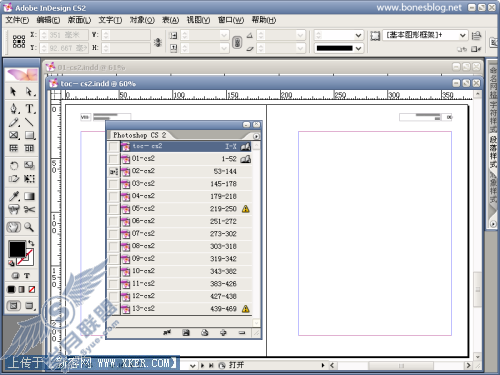Image resolution: width=500 pixels, height=375 pixels.
Task: Open the 窗口(W) menu
Action: [x=231, y=20]
